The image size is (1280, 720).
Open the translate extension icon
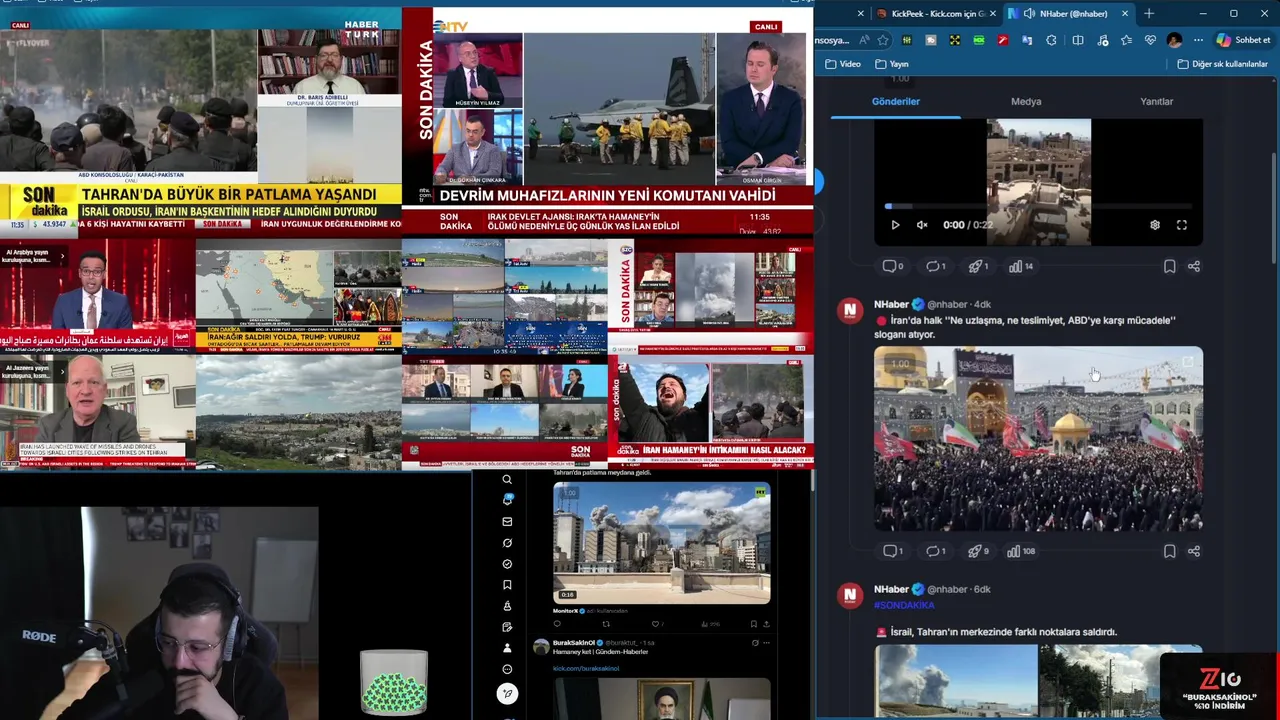click(1027, 40)
